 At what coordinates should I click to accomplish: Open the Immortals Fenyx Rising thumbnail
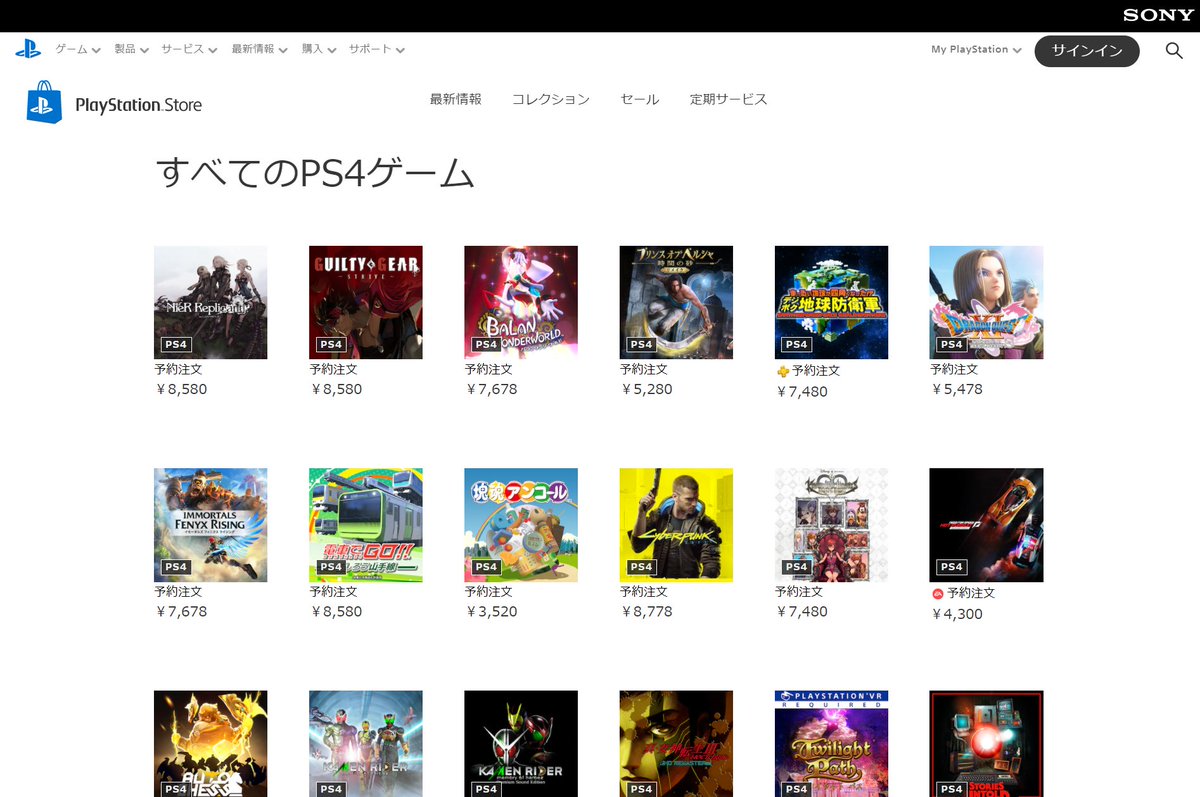pyautogui.click(x=211, y=525)
